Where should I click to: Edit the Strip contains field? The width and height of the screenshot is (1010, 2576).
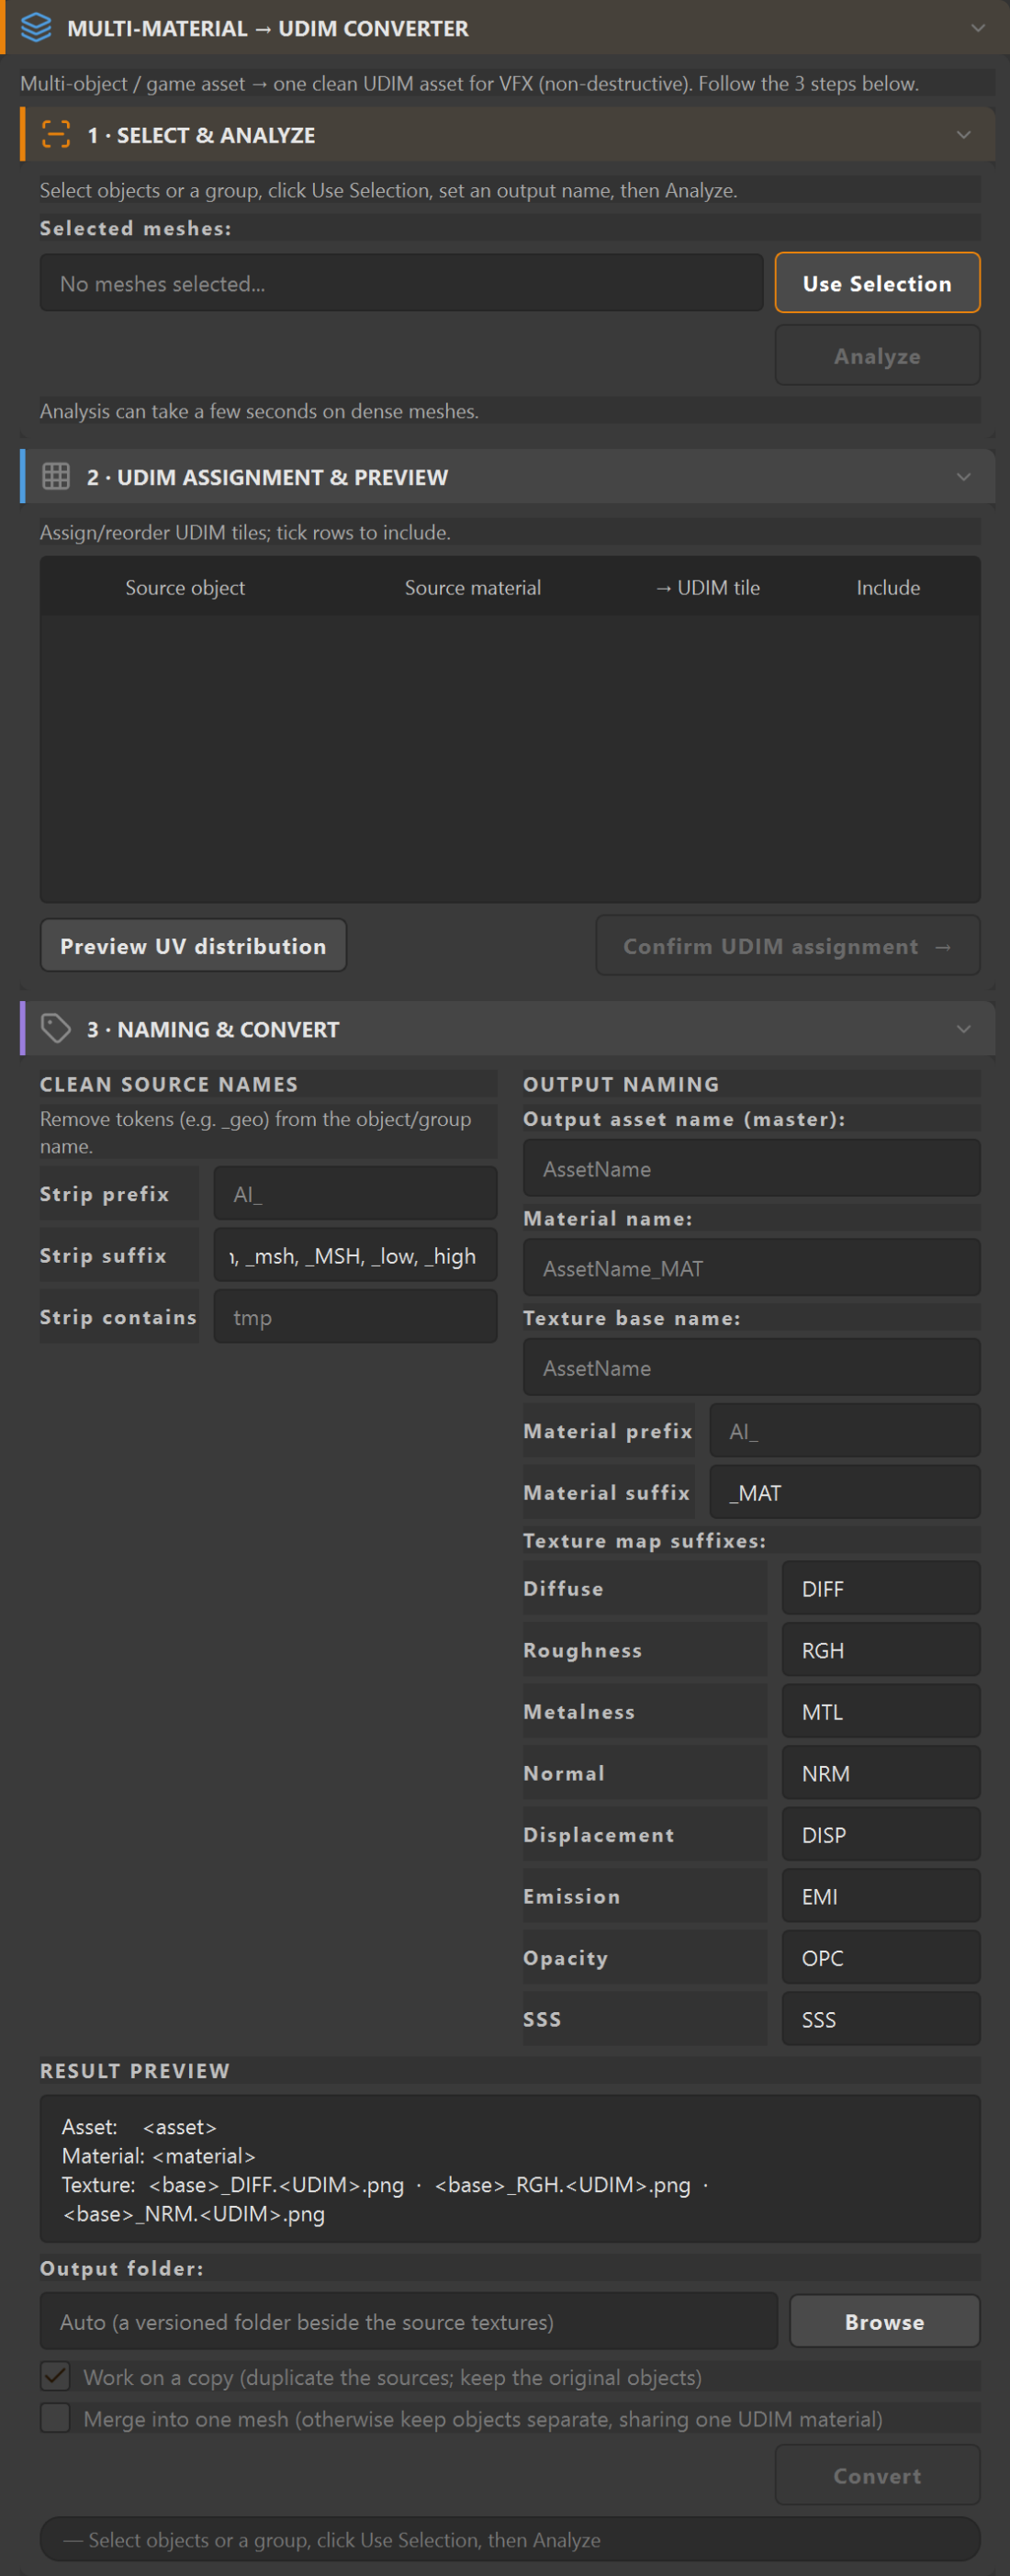[355, 1317]
